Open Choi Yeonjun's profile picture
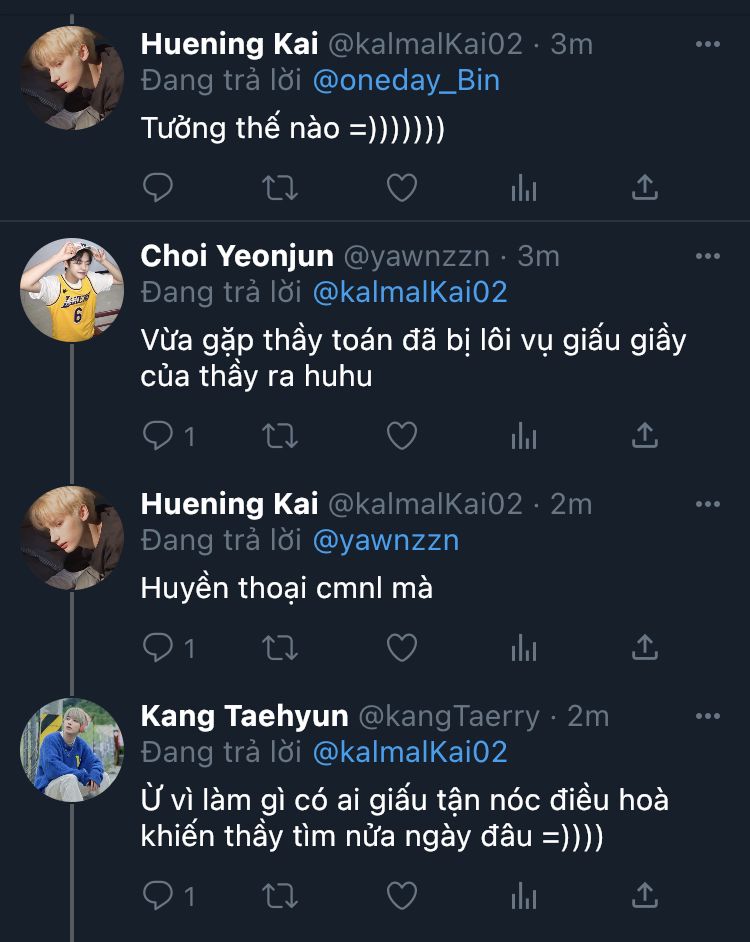The width and height of the screenshot is (750, 942). tap(72, 290)
